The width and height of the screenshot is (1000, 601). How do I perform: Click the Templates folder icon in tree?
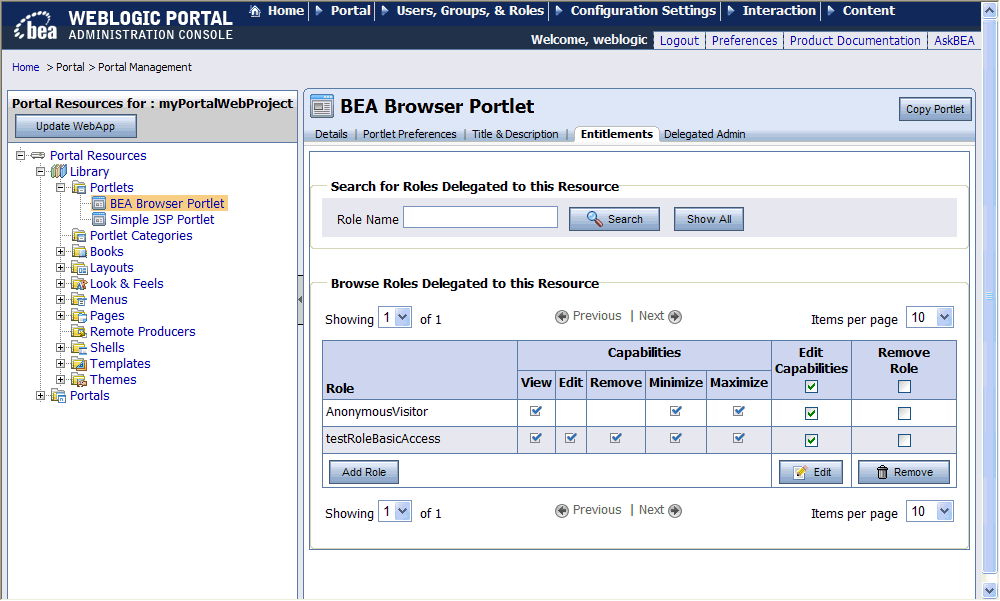point(79,363)
